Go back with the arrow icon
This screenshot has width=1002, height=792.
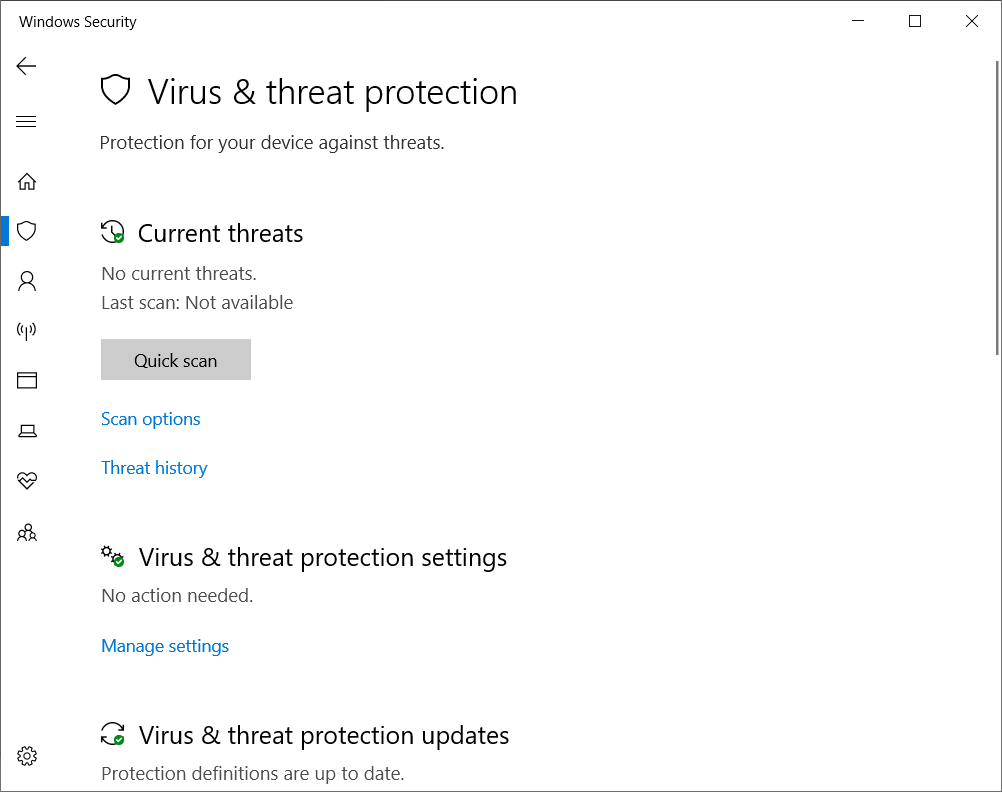26,66
